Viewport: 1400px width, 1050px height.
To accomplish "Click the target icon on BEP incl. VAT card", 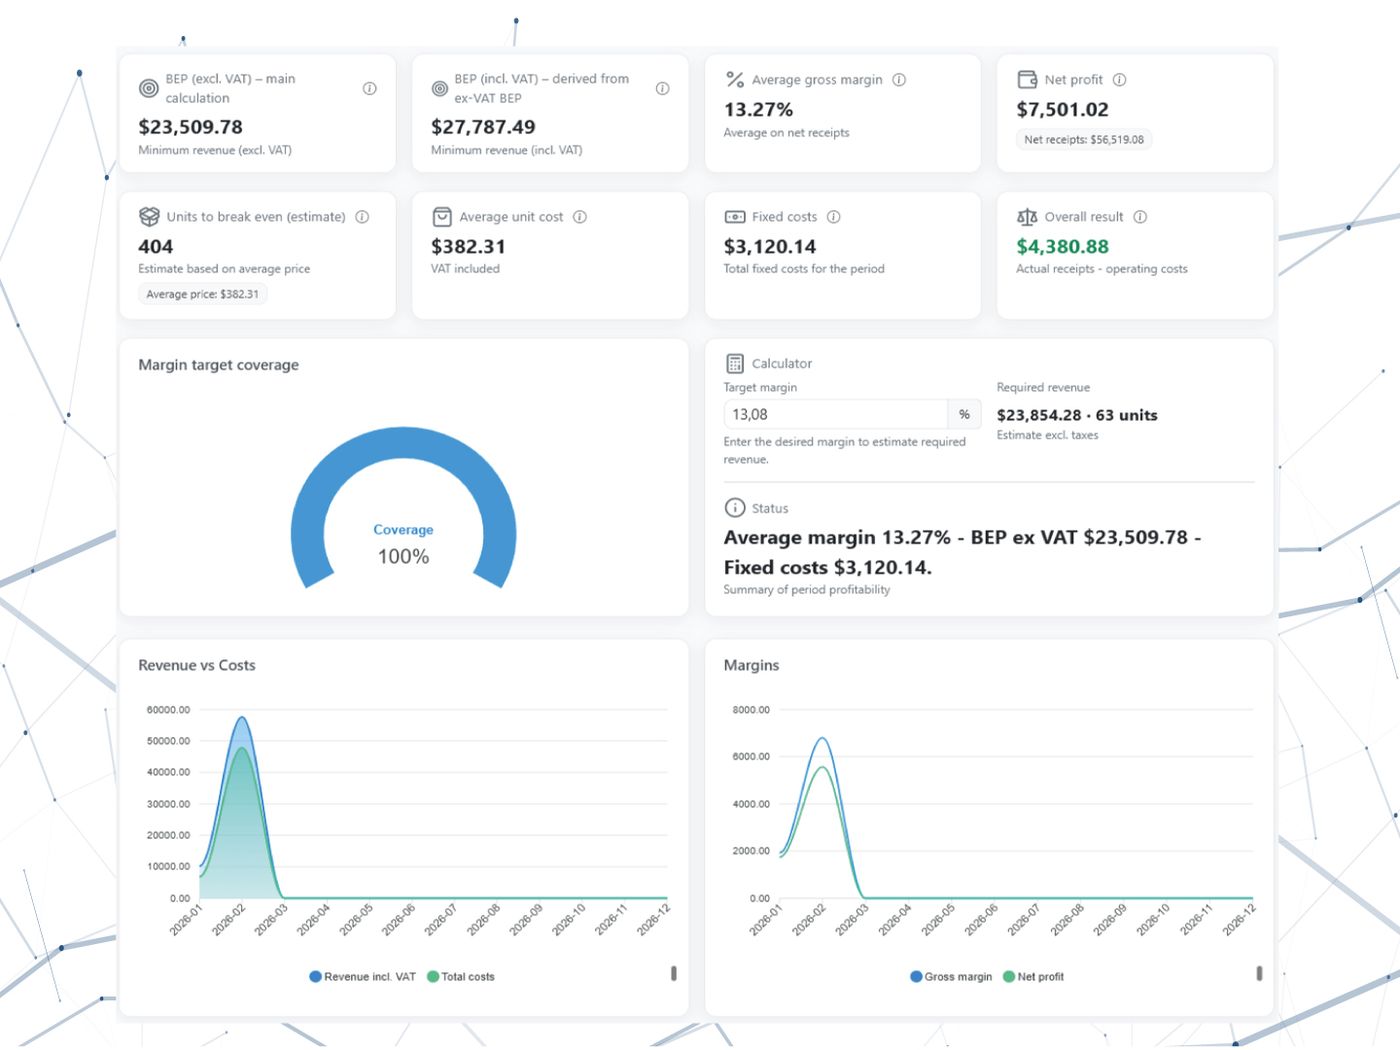I will tap(439, 88).
